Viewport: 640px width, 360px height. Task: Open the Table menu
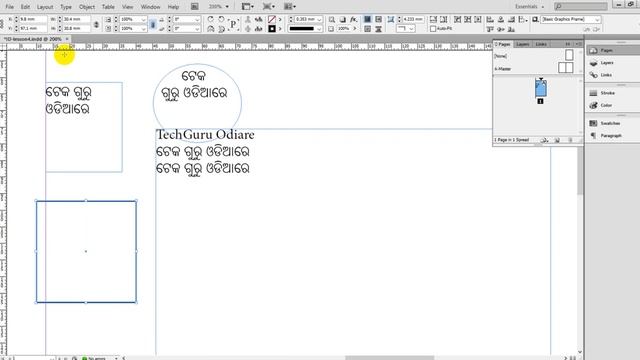pyautogui.click(x=108, y=7)
